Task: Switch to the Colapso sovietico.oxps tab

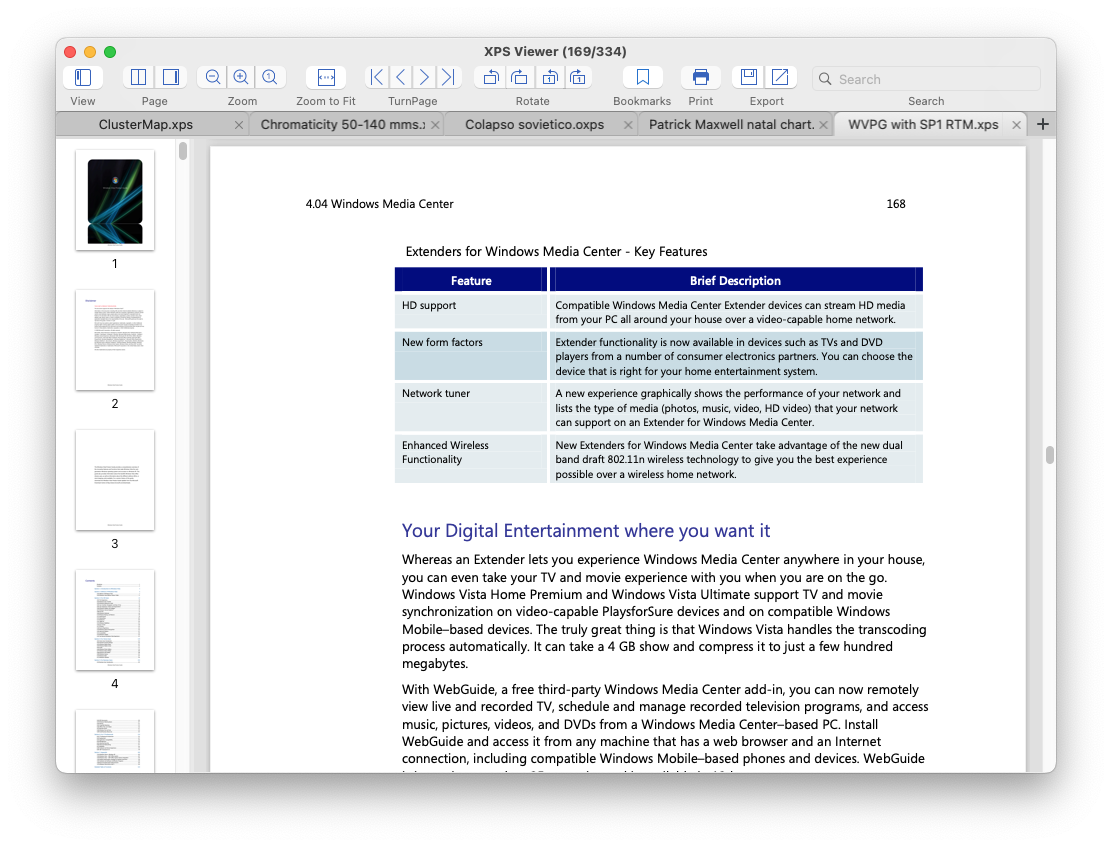Action: (534, 124)
